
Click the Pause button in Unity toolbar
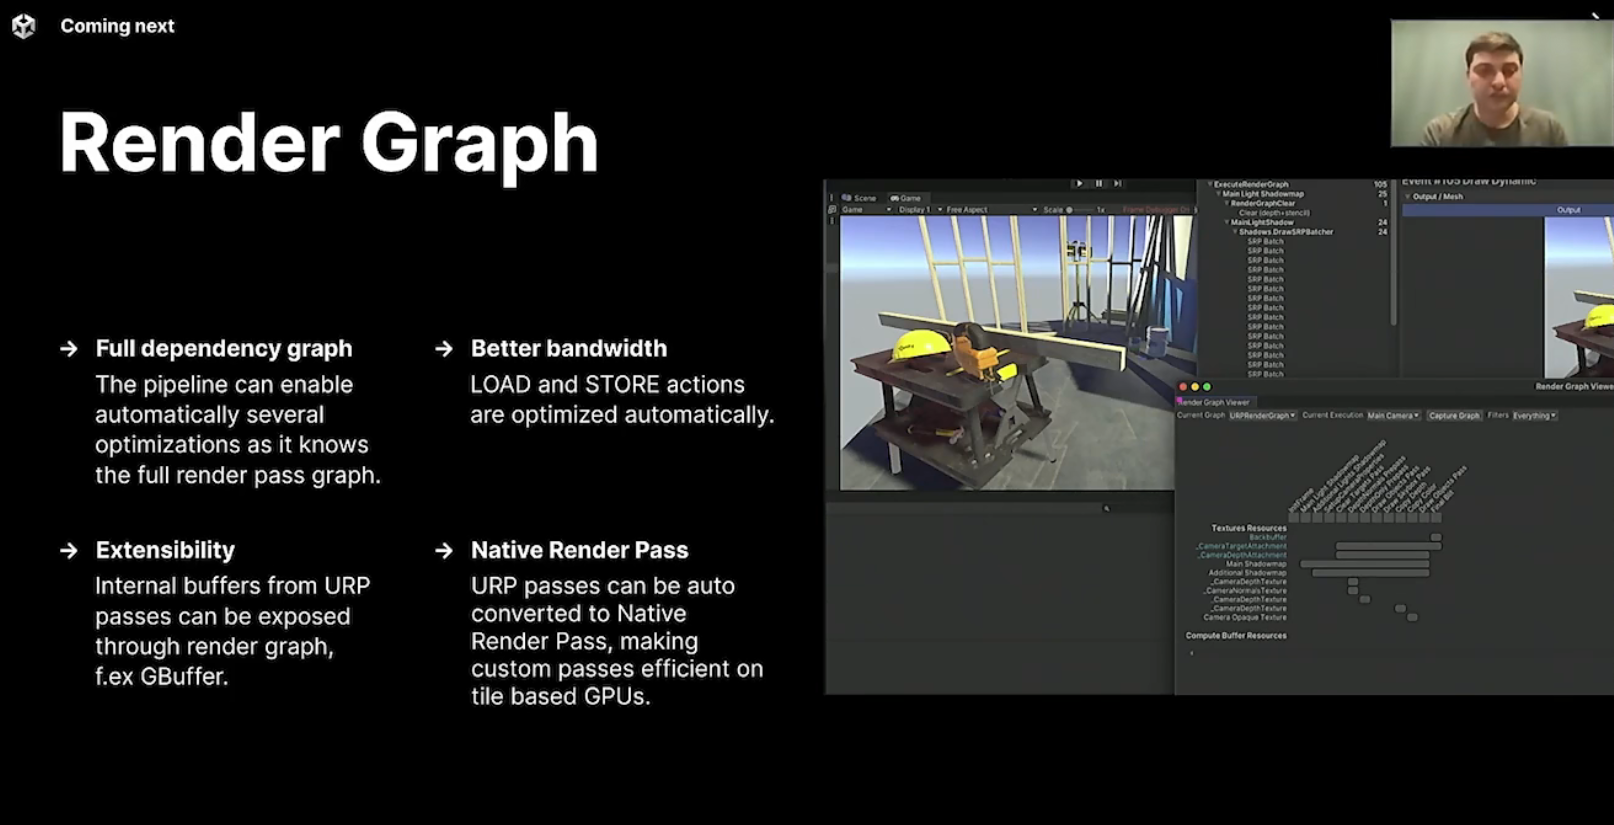(1098, 183)
